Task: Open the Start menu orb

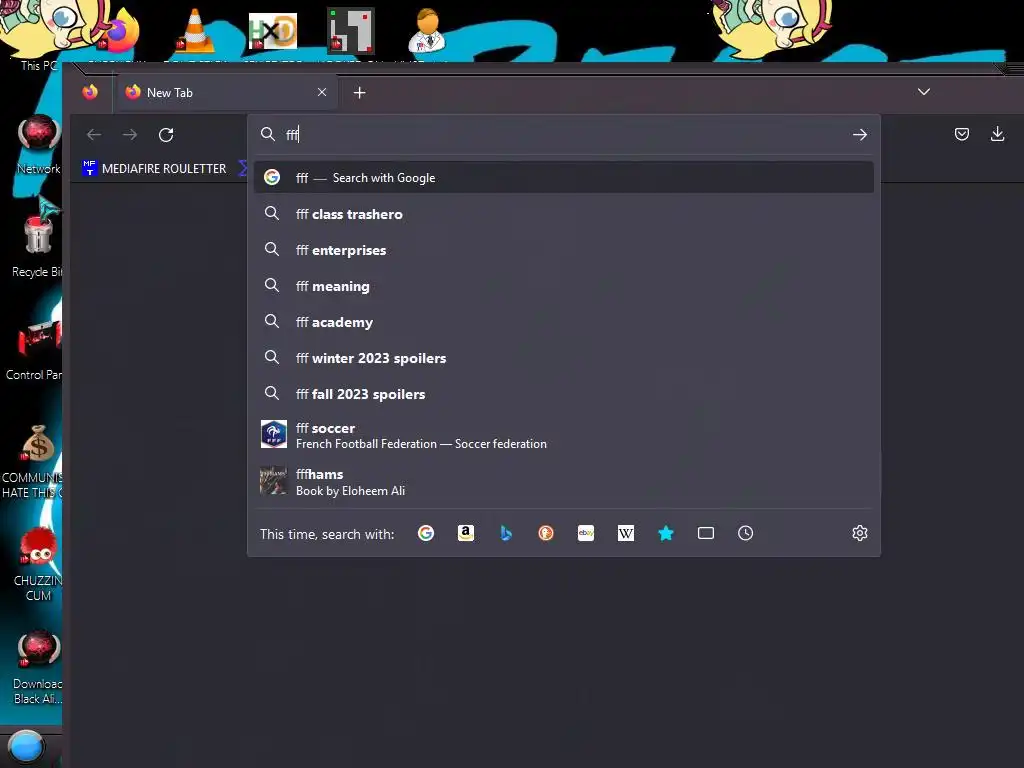Action: pyautogui.click(x=26, y=747)
